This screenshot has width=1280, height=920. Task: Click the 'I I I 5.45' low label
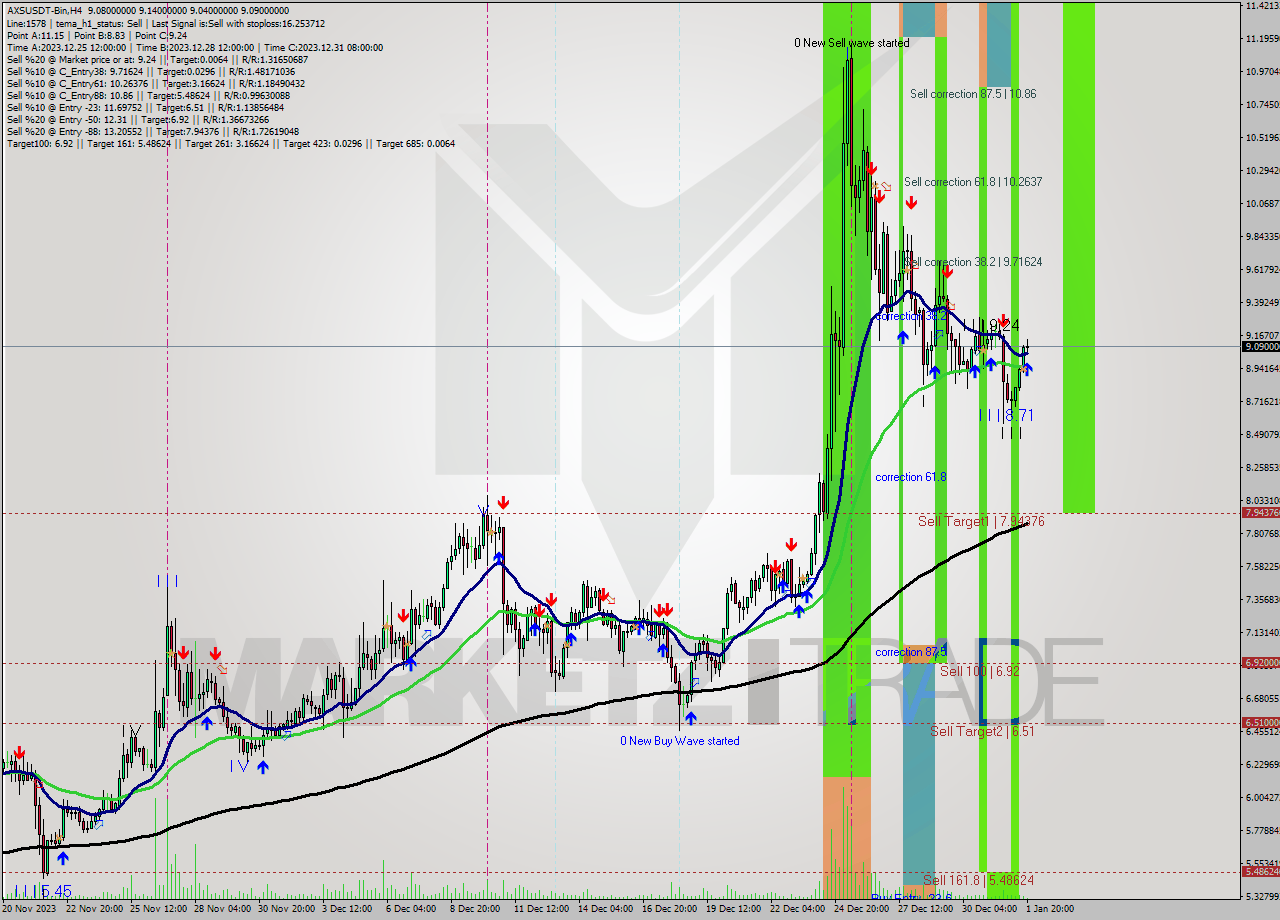[x=43, y=891]
